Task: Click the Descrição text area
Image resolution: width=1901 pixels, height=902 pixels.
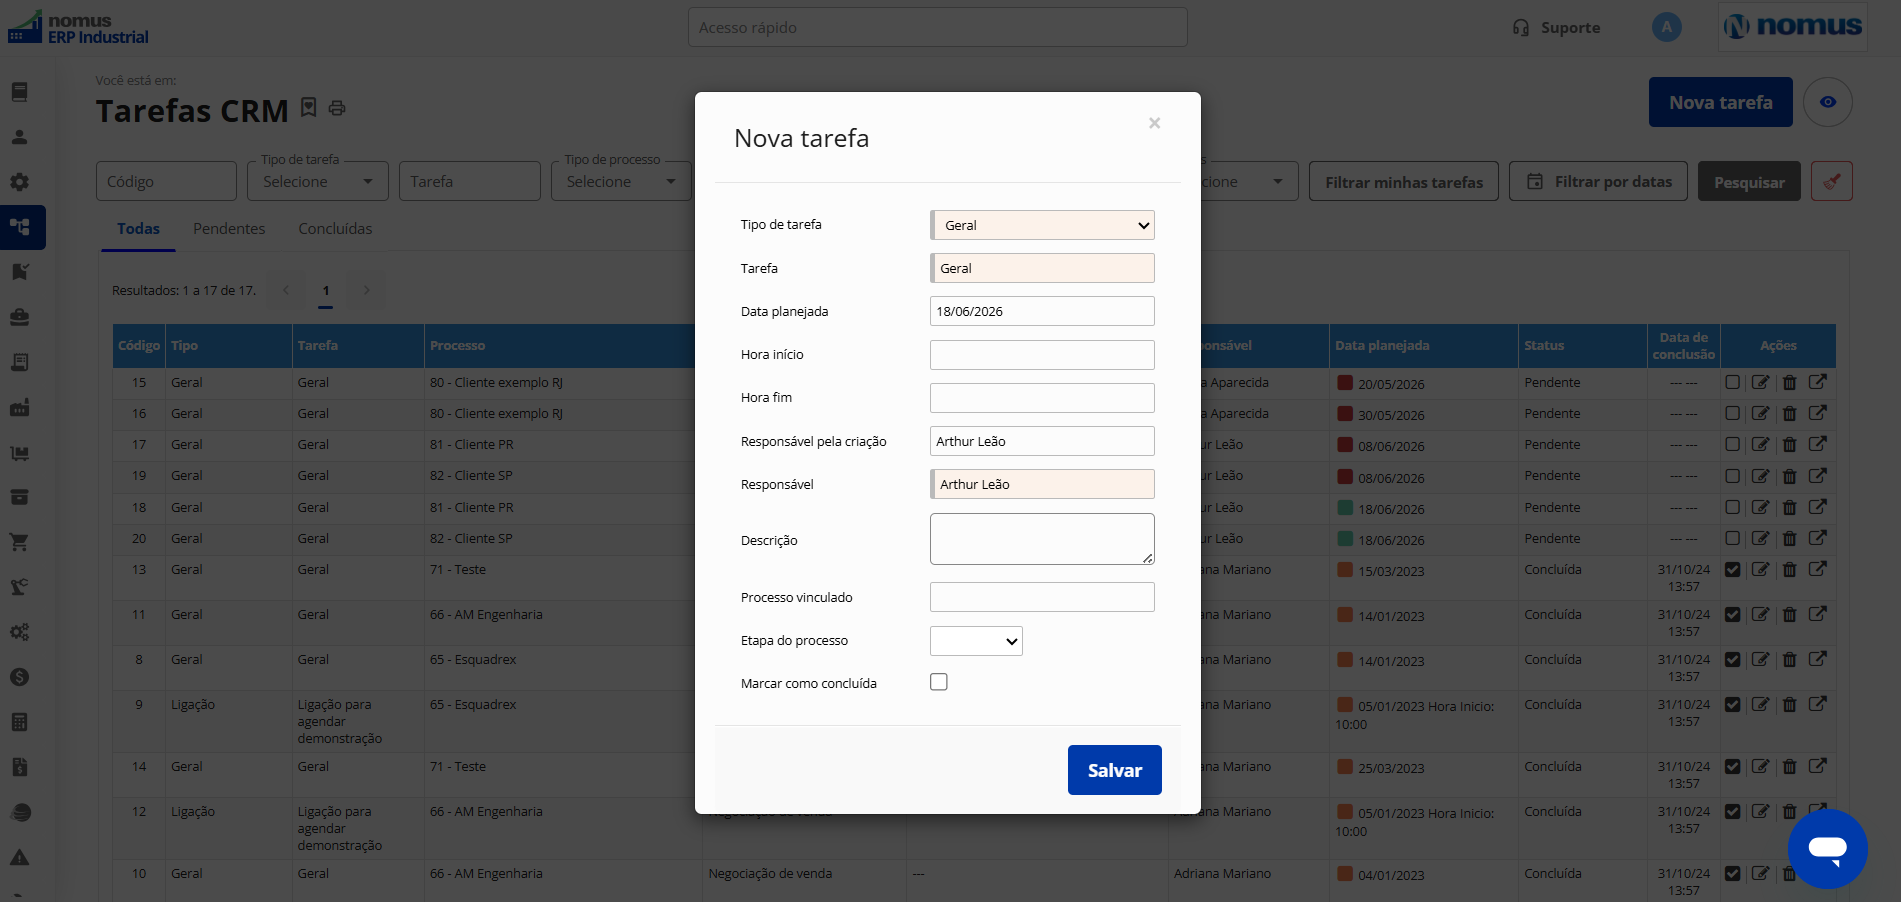Action: coord(1042,539)
